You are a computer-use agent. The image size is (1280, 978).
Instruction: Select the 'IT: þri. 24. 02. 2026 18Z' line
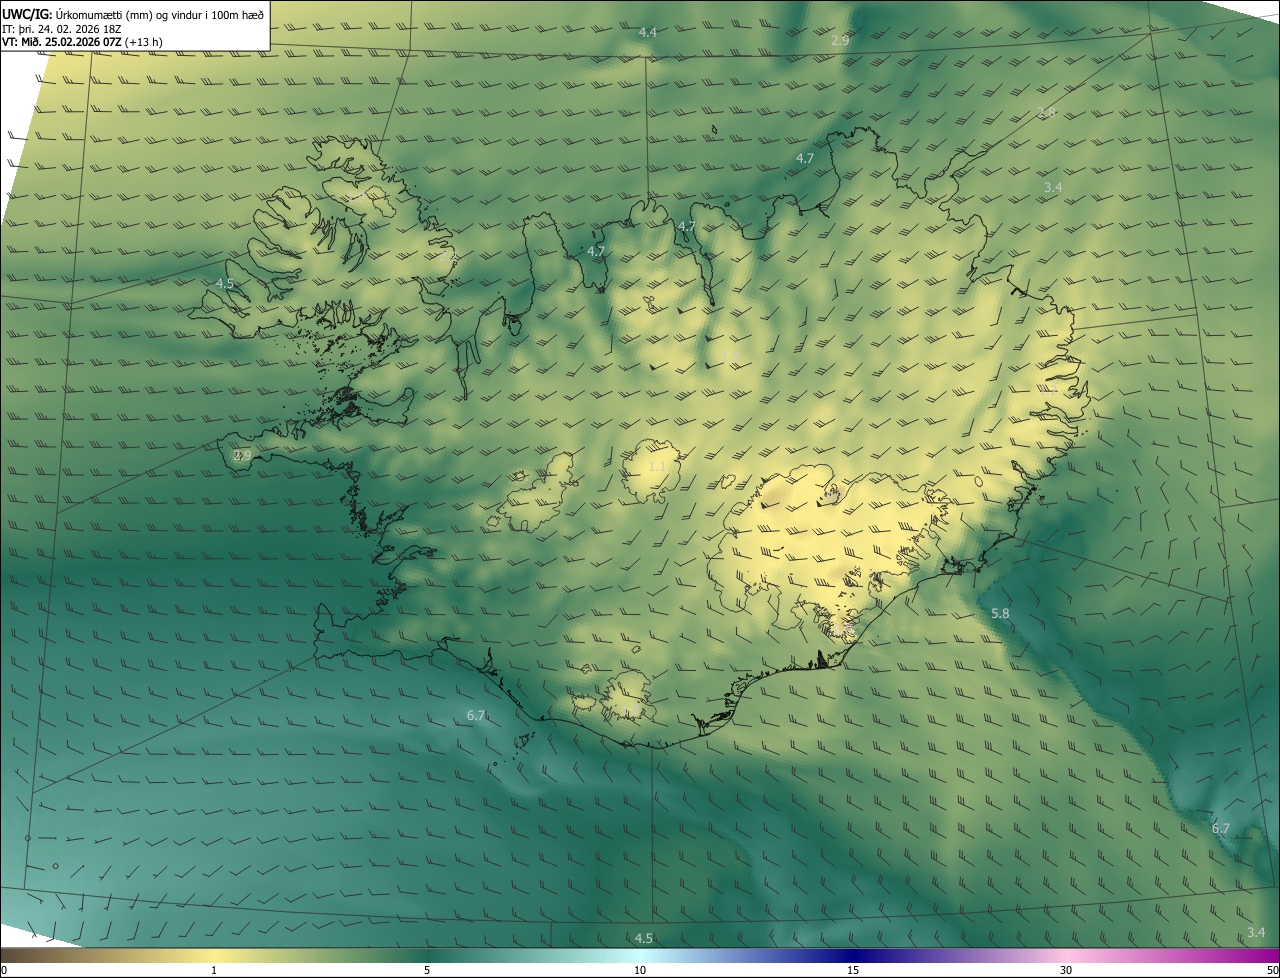point(62,29)
